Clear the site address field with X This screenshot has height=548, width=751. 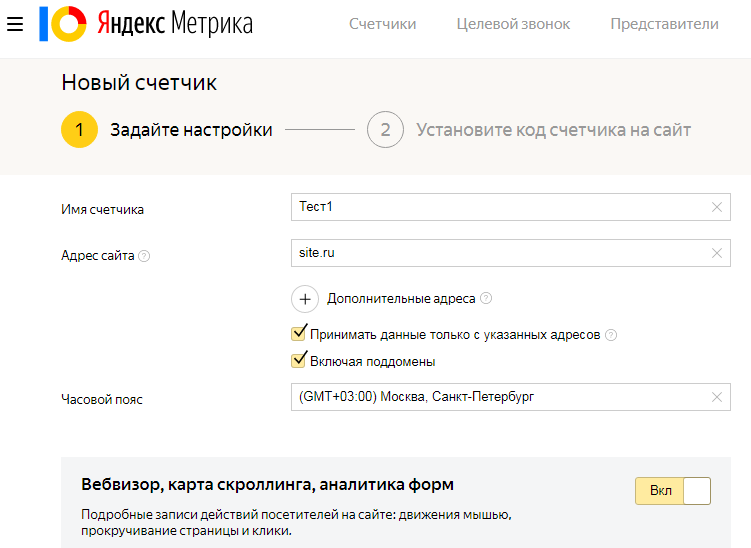(x=716, y=253)
